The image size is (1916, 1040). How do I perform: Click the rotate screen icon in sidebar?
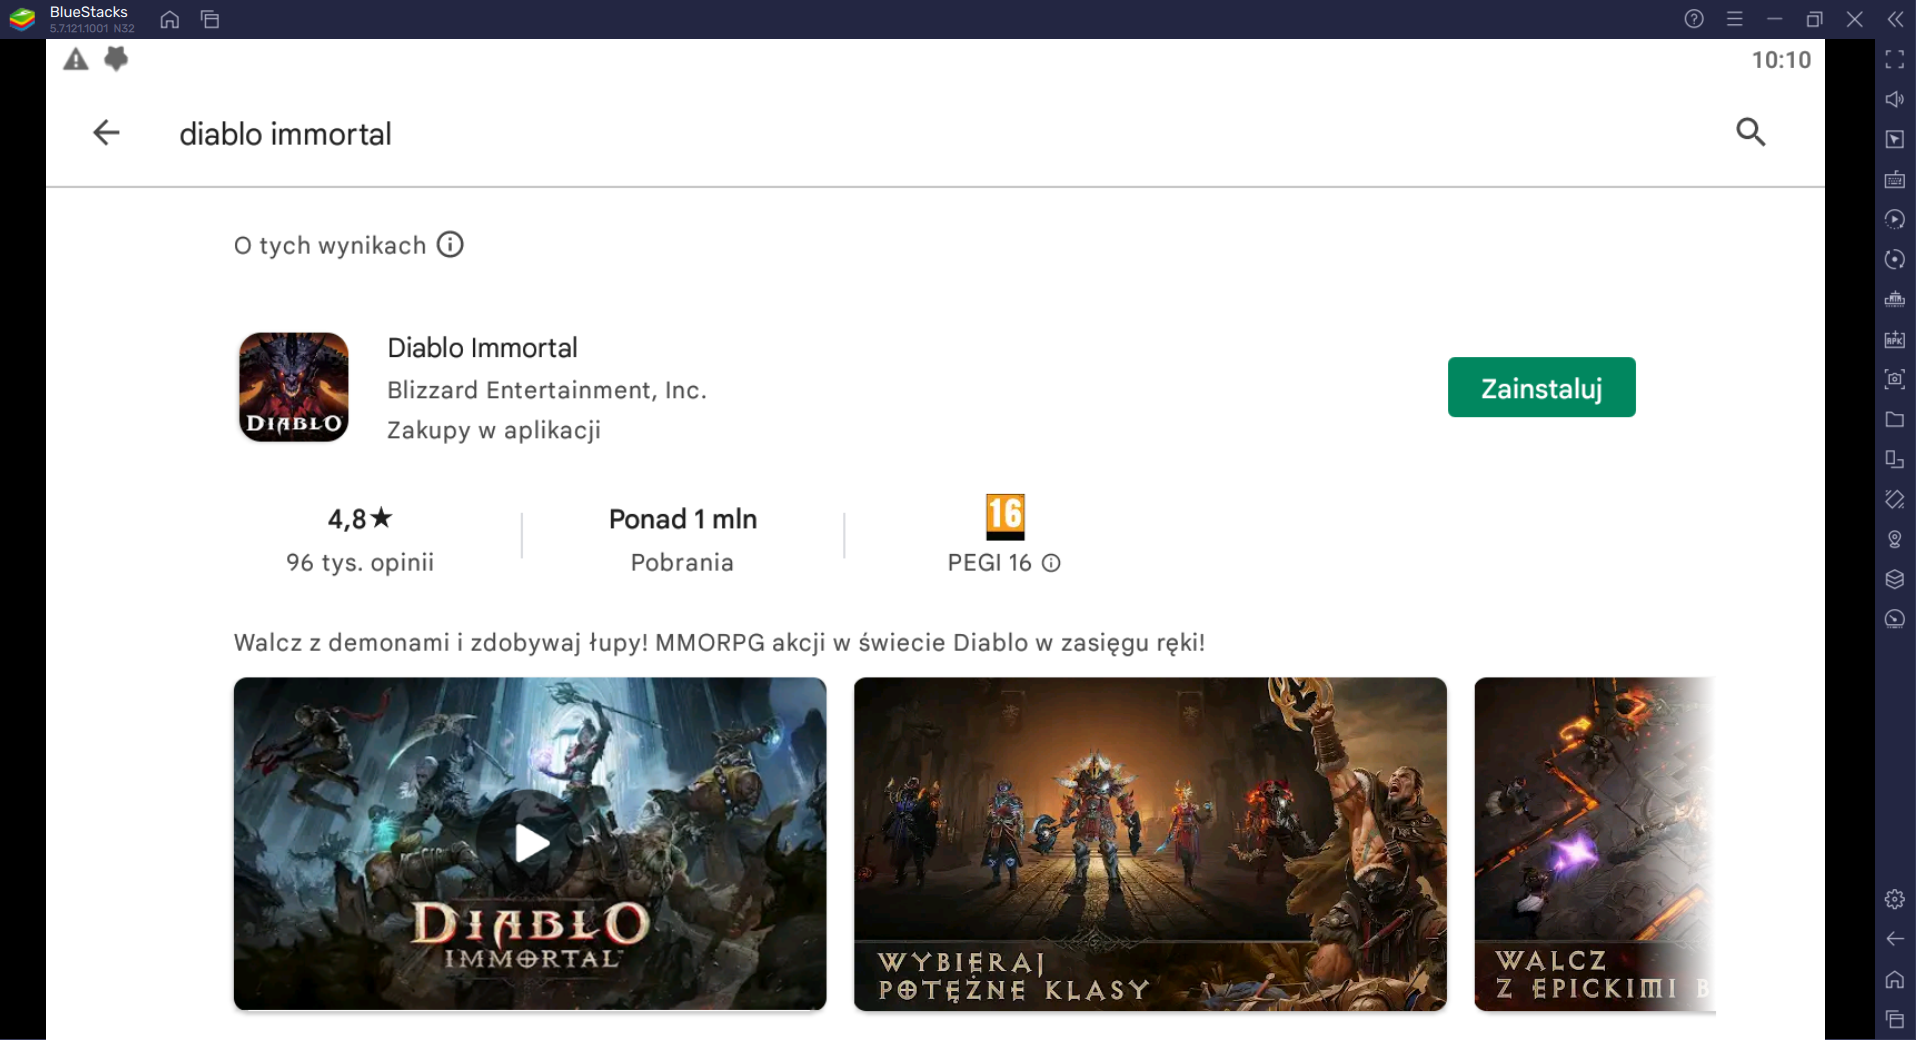1894,460
